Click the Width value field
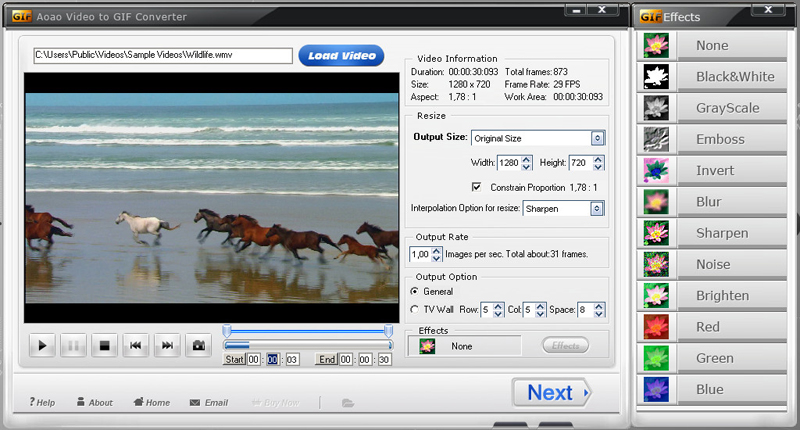The width and height of the screenshot is (800, 430). [x=509, y=163]
